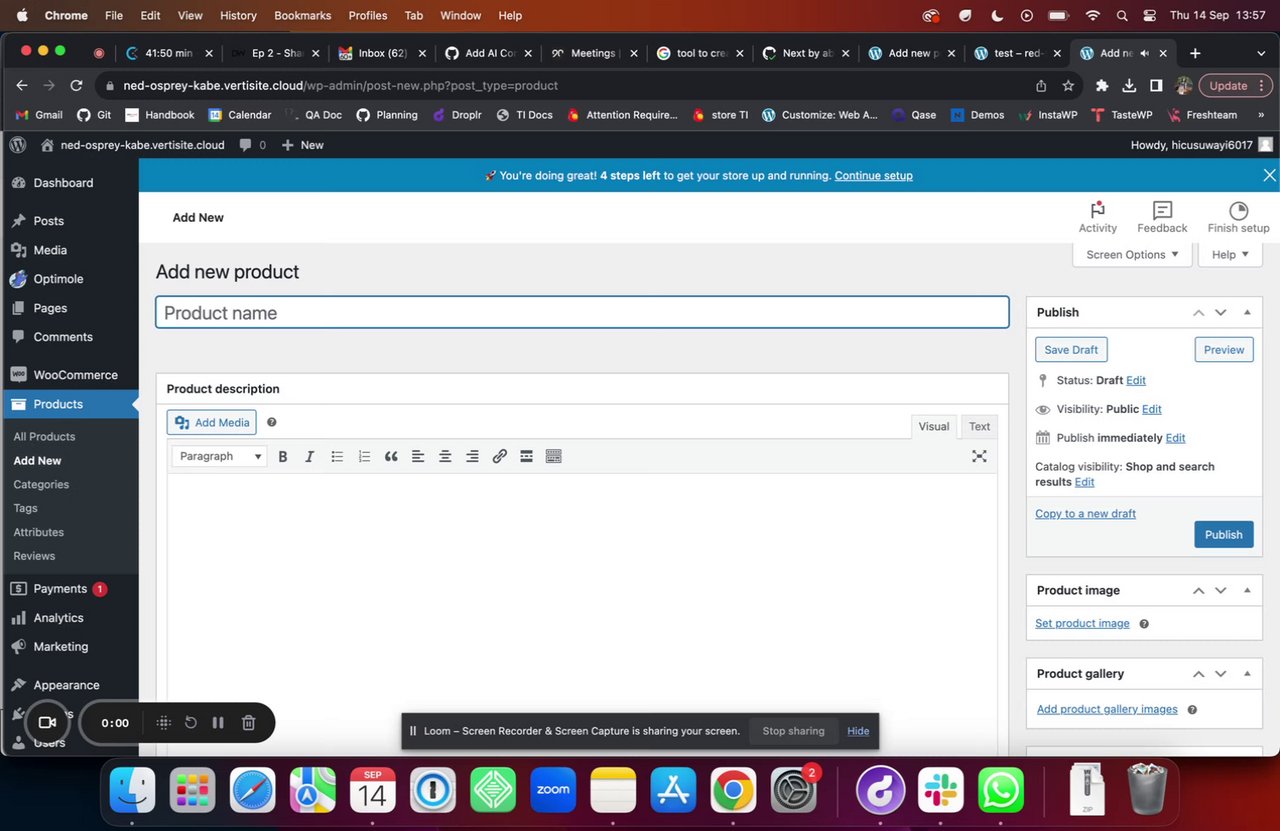Switch the editor to the Text tab

point(979,426)
